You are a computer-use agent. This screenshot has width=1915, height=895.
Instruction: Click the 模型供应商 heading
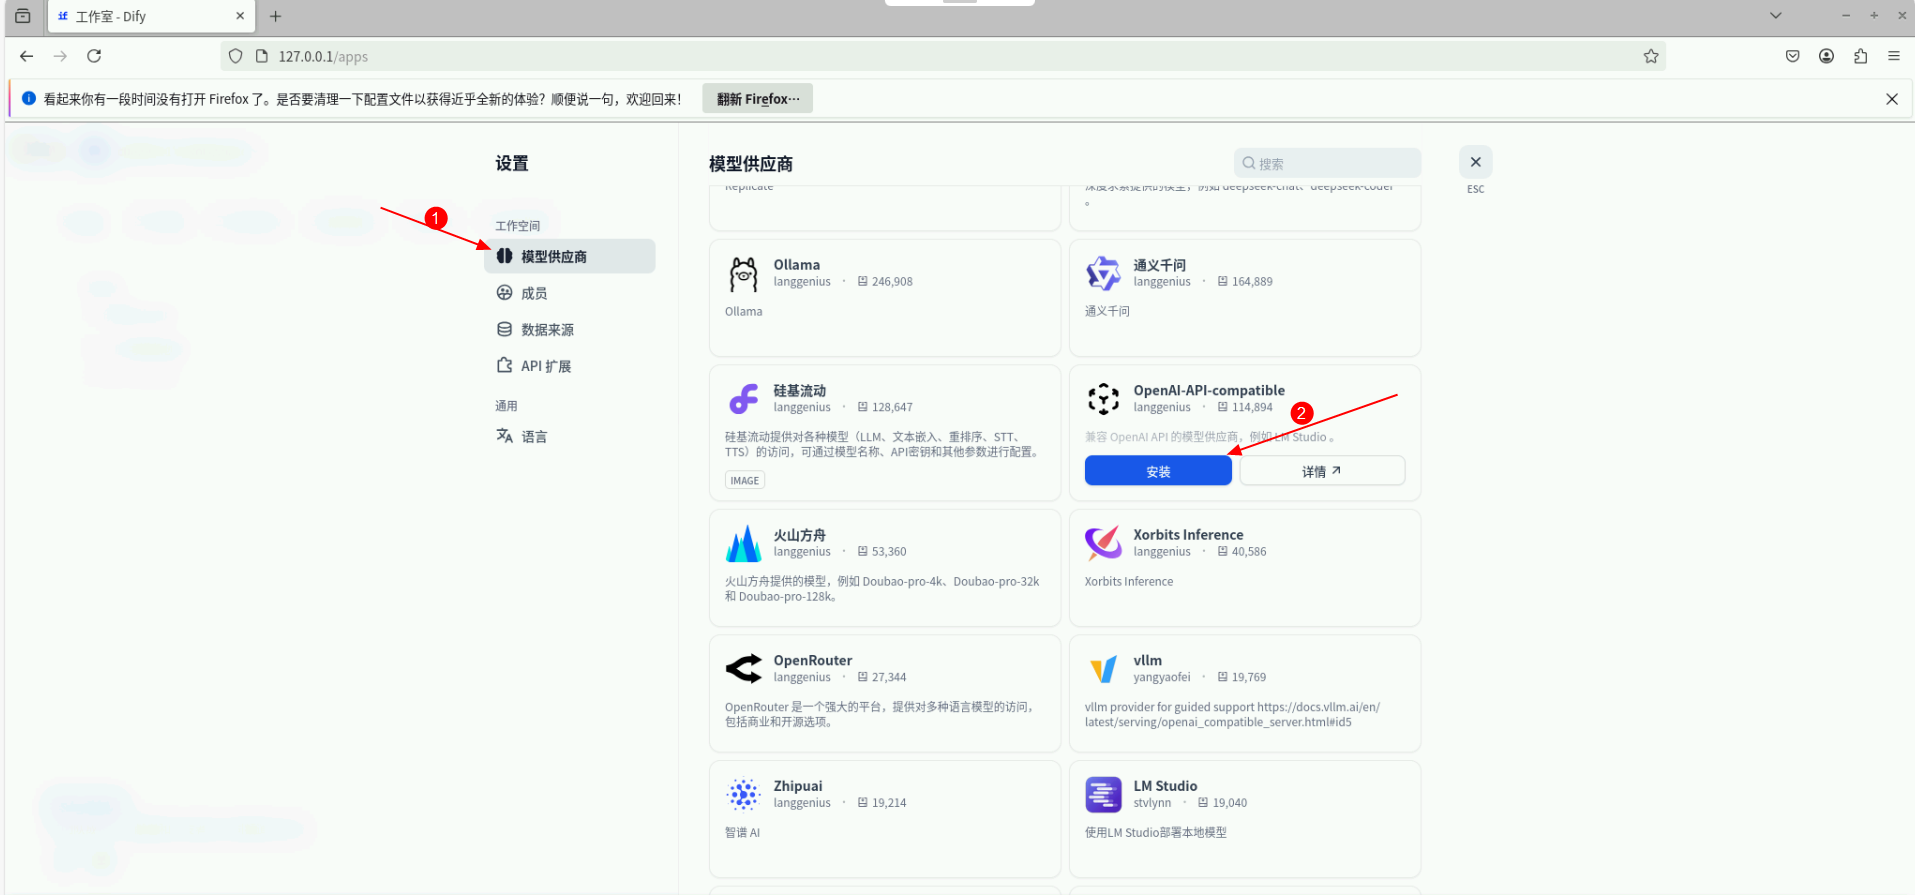point(751,163)
